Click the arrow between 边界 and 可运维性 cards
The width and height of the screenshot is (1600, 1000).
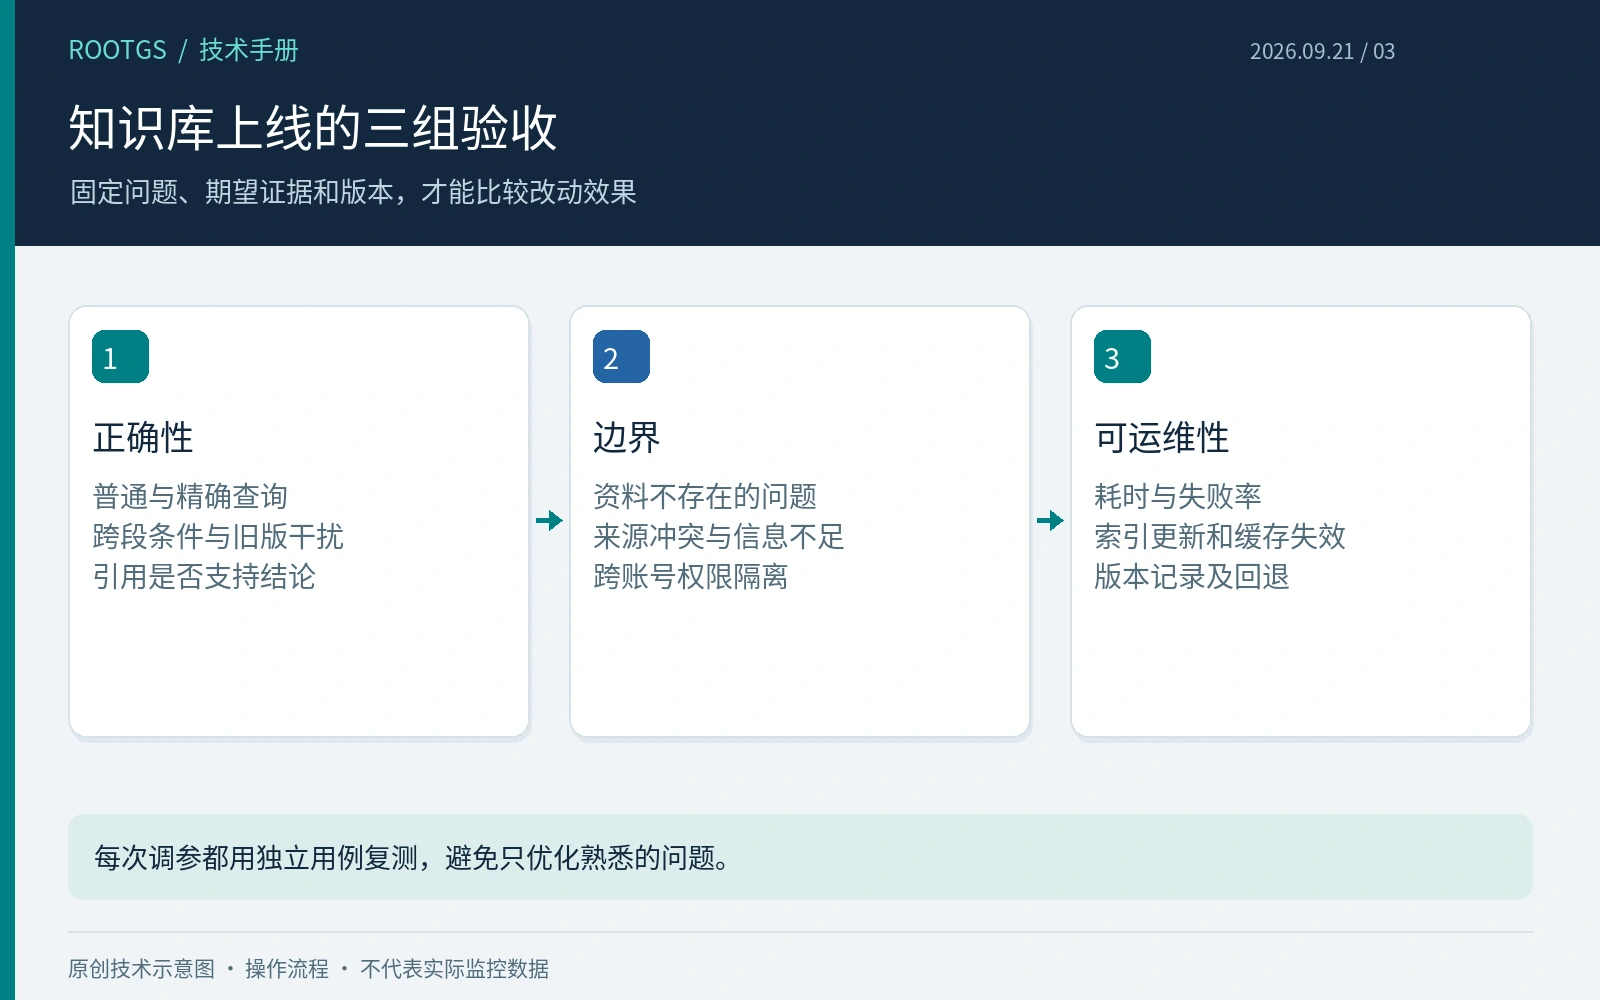(1050, 520)
